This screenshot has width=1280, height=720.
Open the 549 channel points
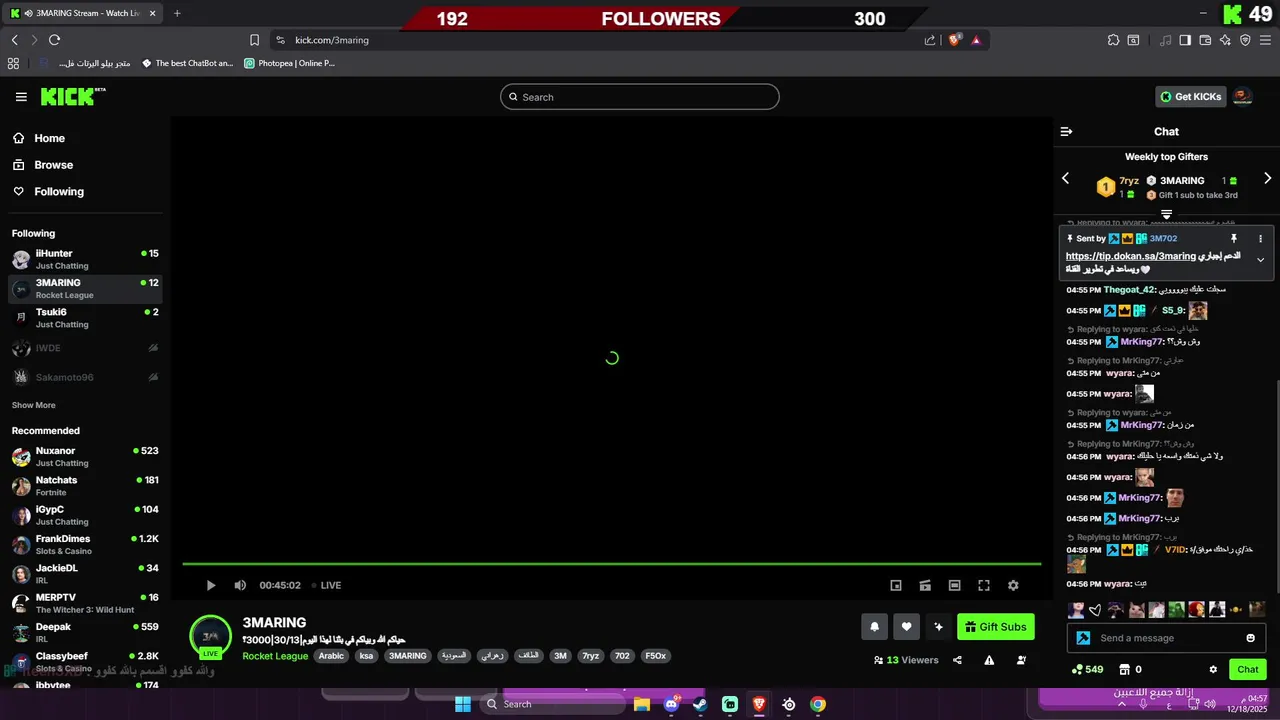click(x=1087, y=669)
